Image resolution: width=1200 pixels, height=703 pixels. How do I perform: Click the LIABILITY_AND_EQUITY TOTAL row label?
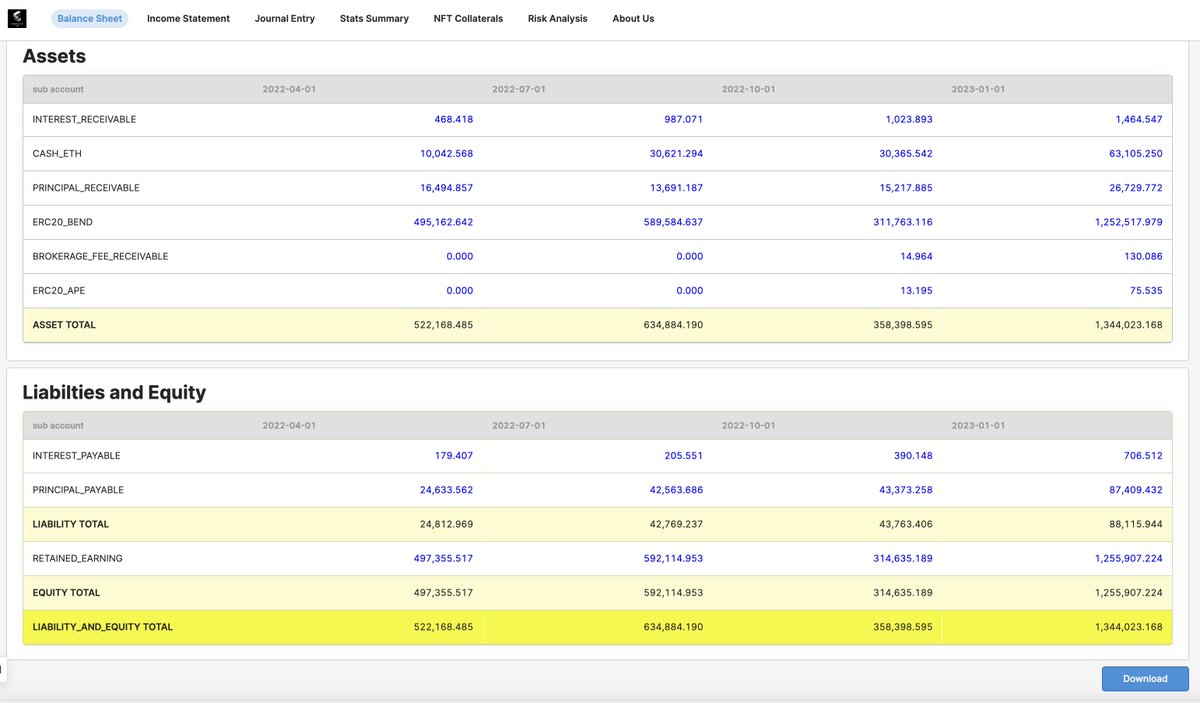(103, 627)
